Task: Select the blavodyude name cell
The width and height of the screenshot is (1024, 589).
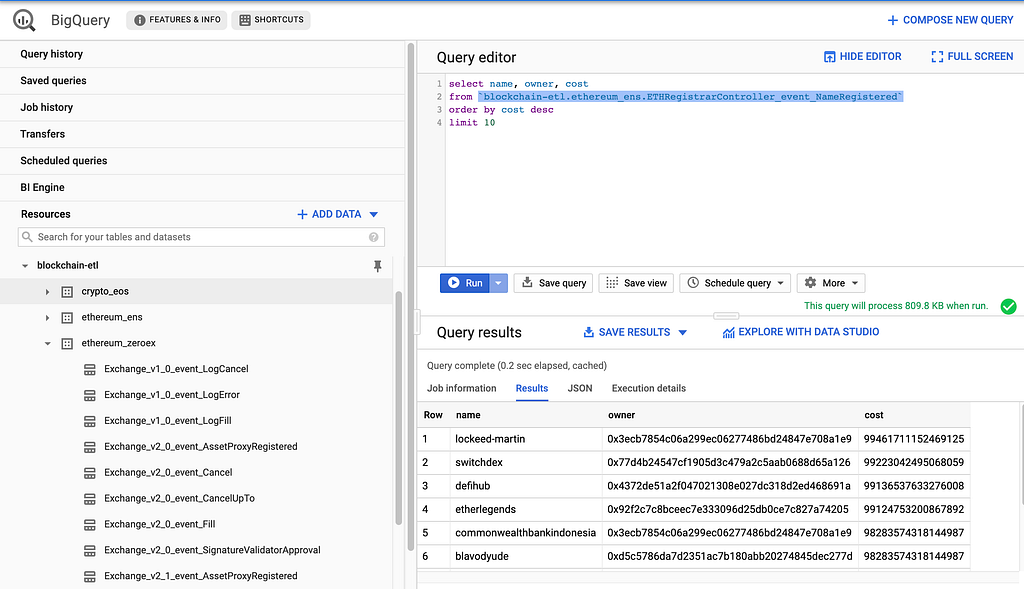Action: (526, 557)
